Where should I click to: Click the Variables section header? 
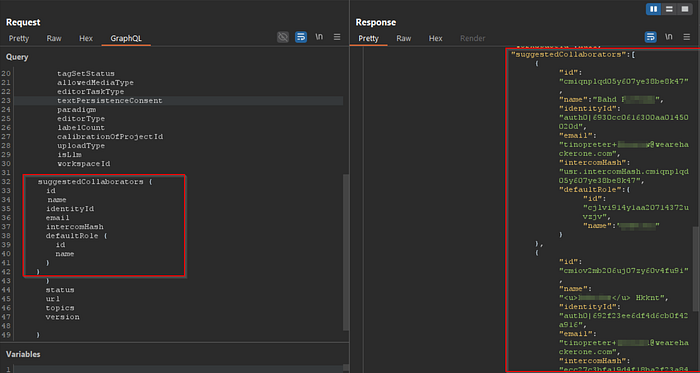(23, 354)
